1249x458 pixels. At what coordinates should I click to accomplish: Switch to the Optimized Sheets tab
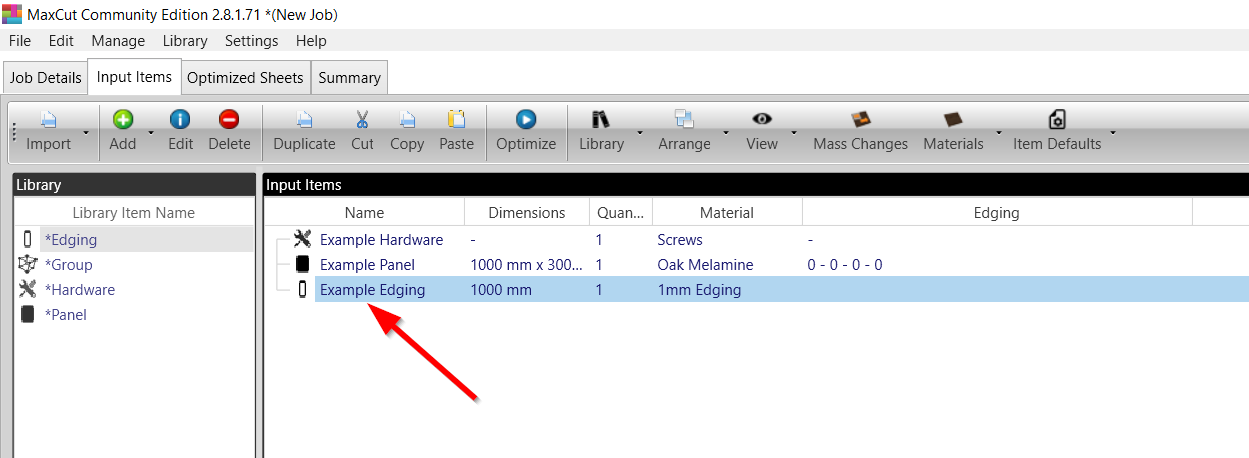[245, 77]
